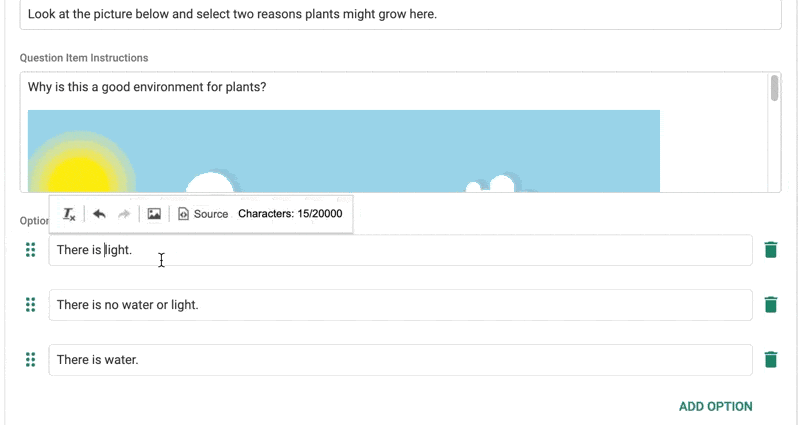Focus the 'There is no water or light.' field
This screenshot has height=425, width=800.
[401, 305]
